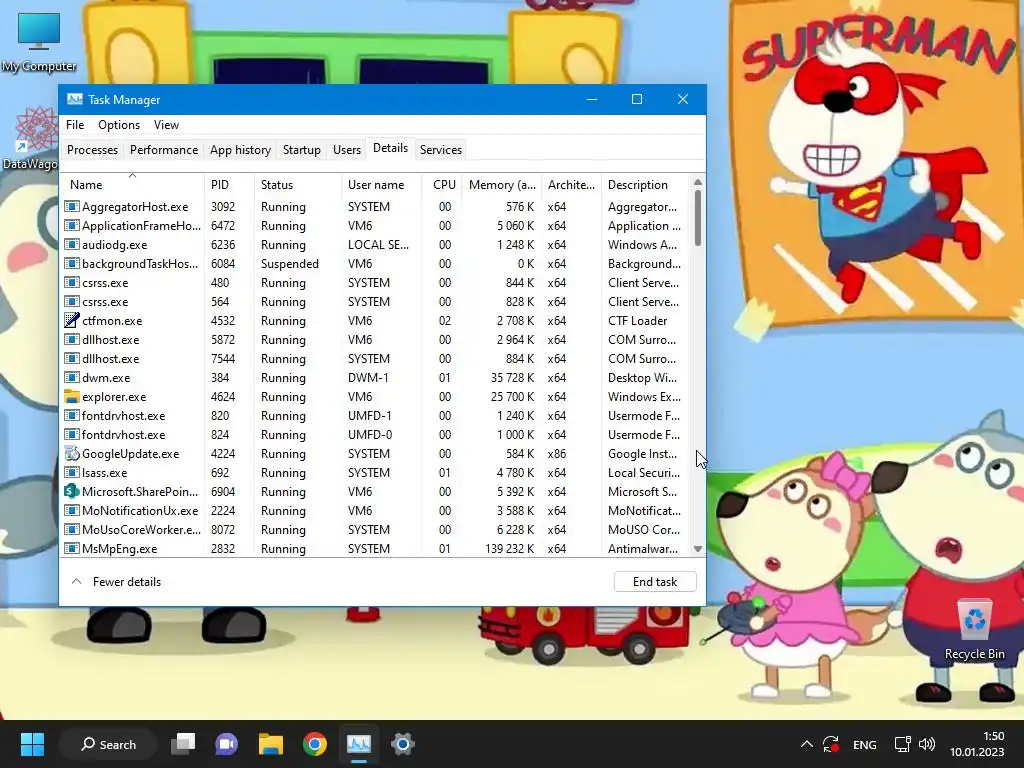Sort by the Description column header
Viewport: 1024px width, 768px height.
tap(645, 185)
